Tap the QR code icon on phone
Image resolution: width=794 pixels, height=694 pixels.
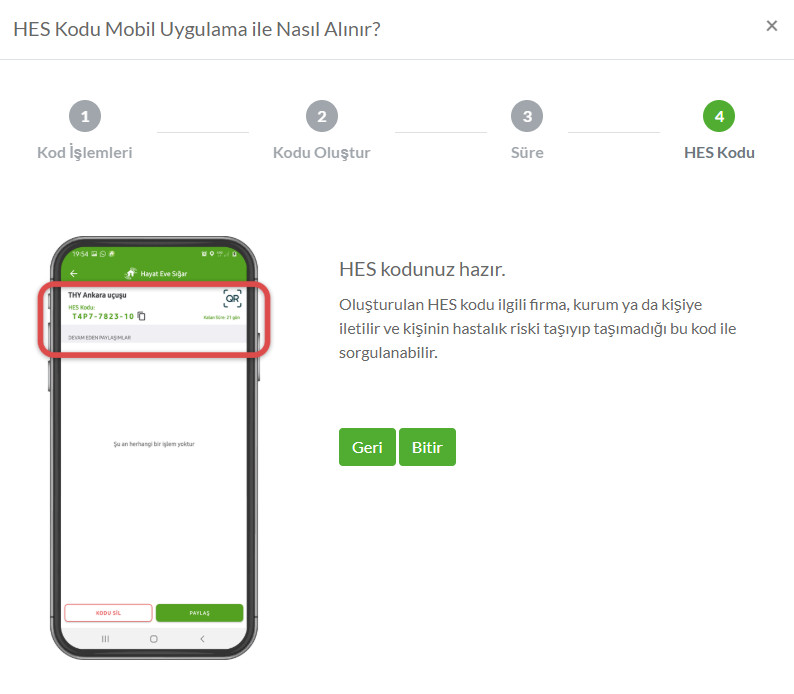click(232, 299)
